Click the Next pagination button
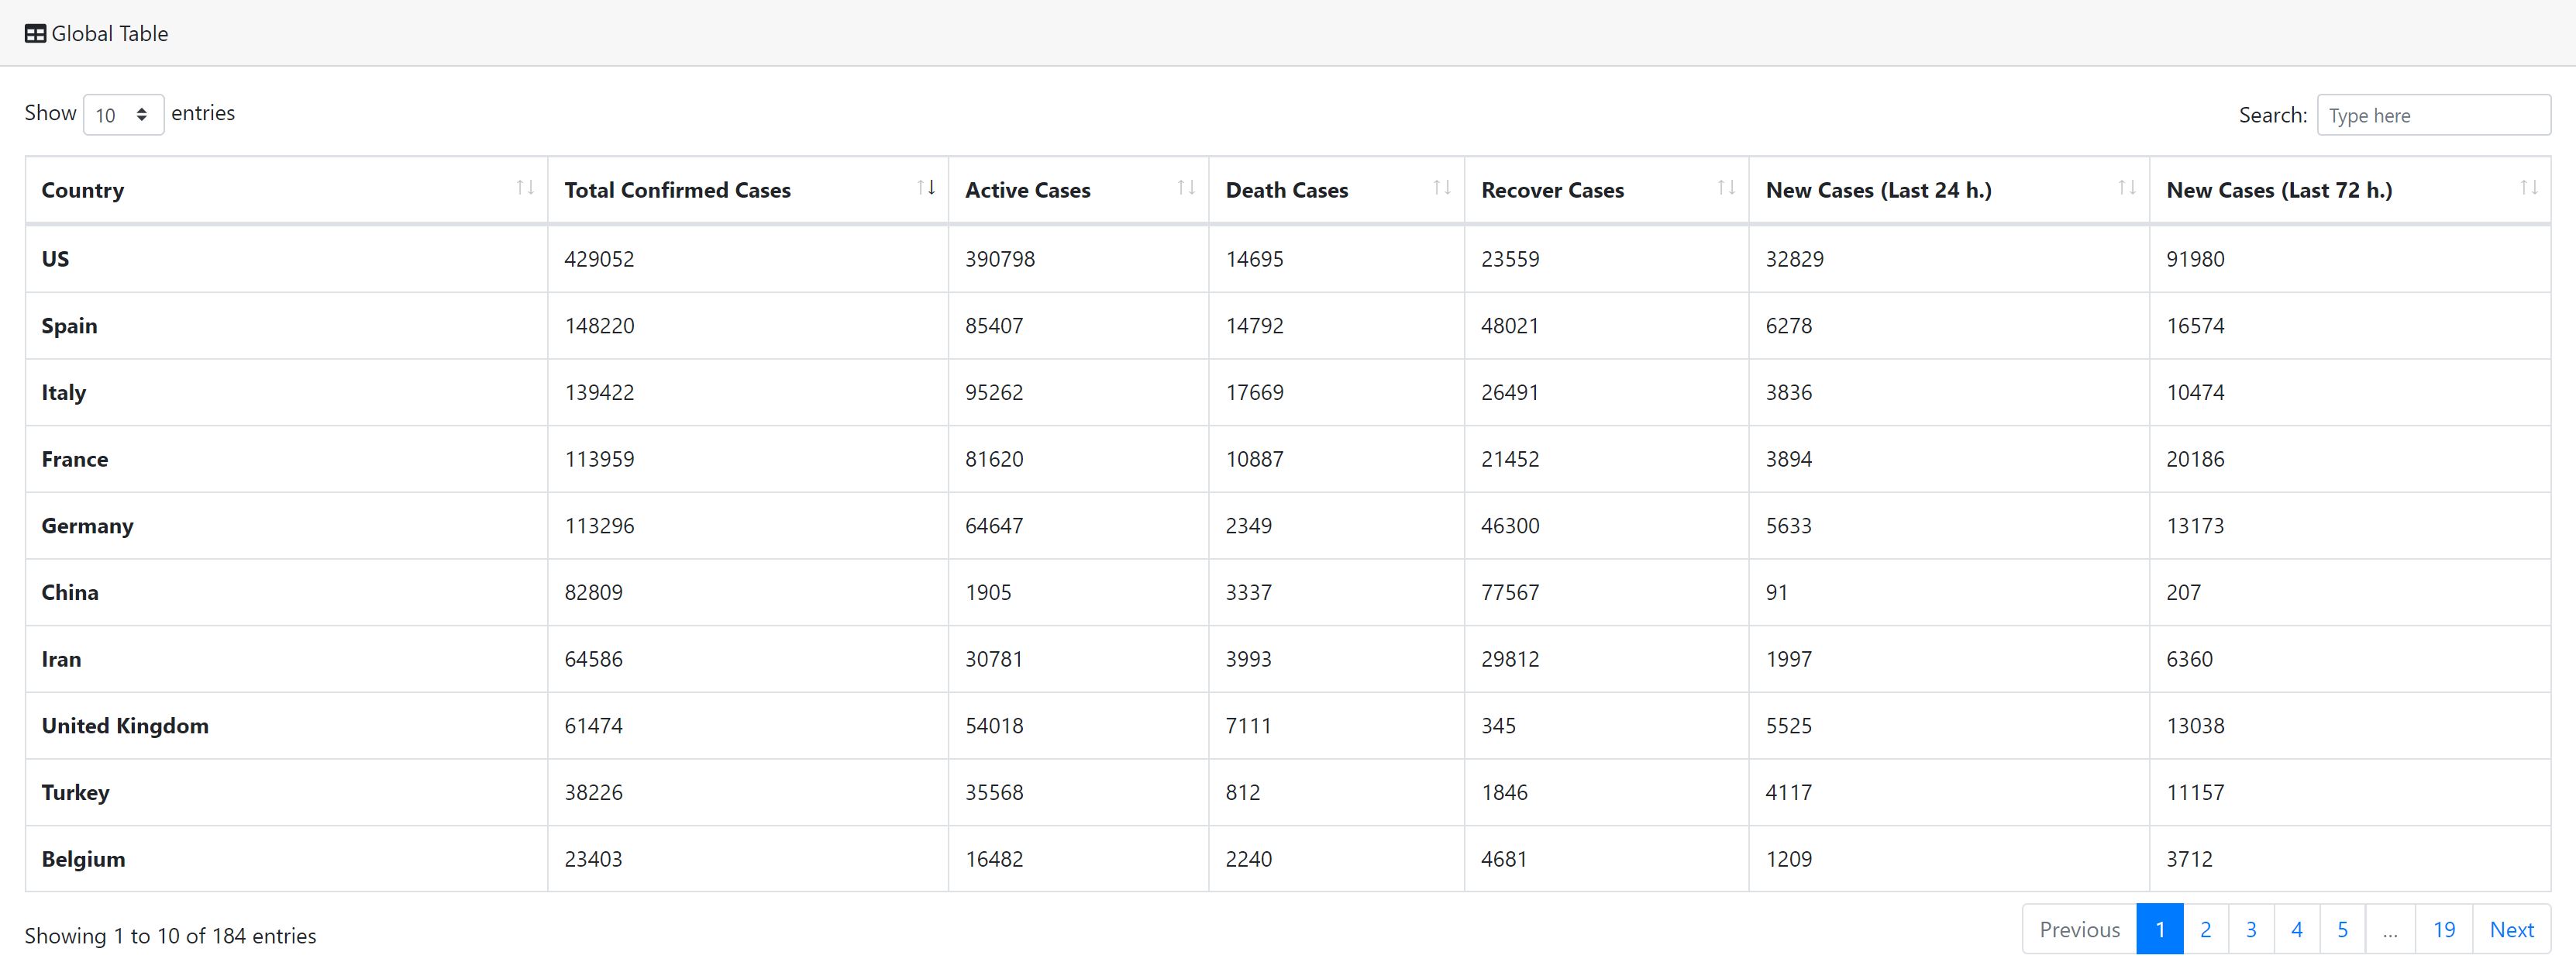Screen dimensions: 2576x976 pyautogui.click(x=2511, y=930)
